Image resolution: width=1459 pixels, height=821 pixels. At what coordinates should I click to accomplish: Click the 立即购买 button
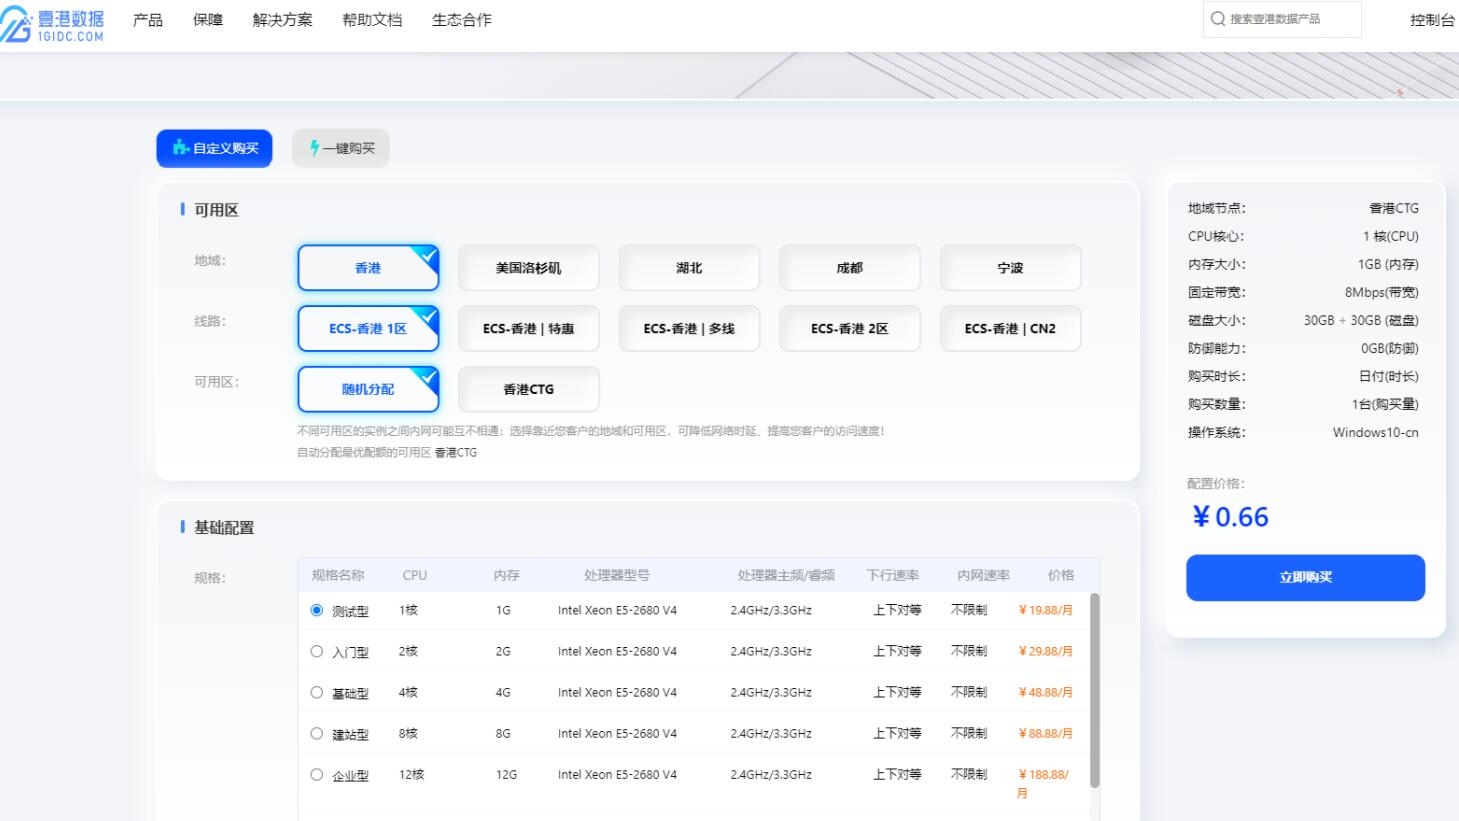point(1305,577)
